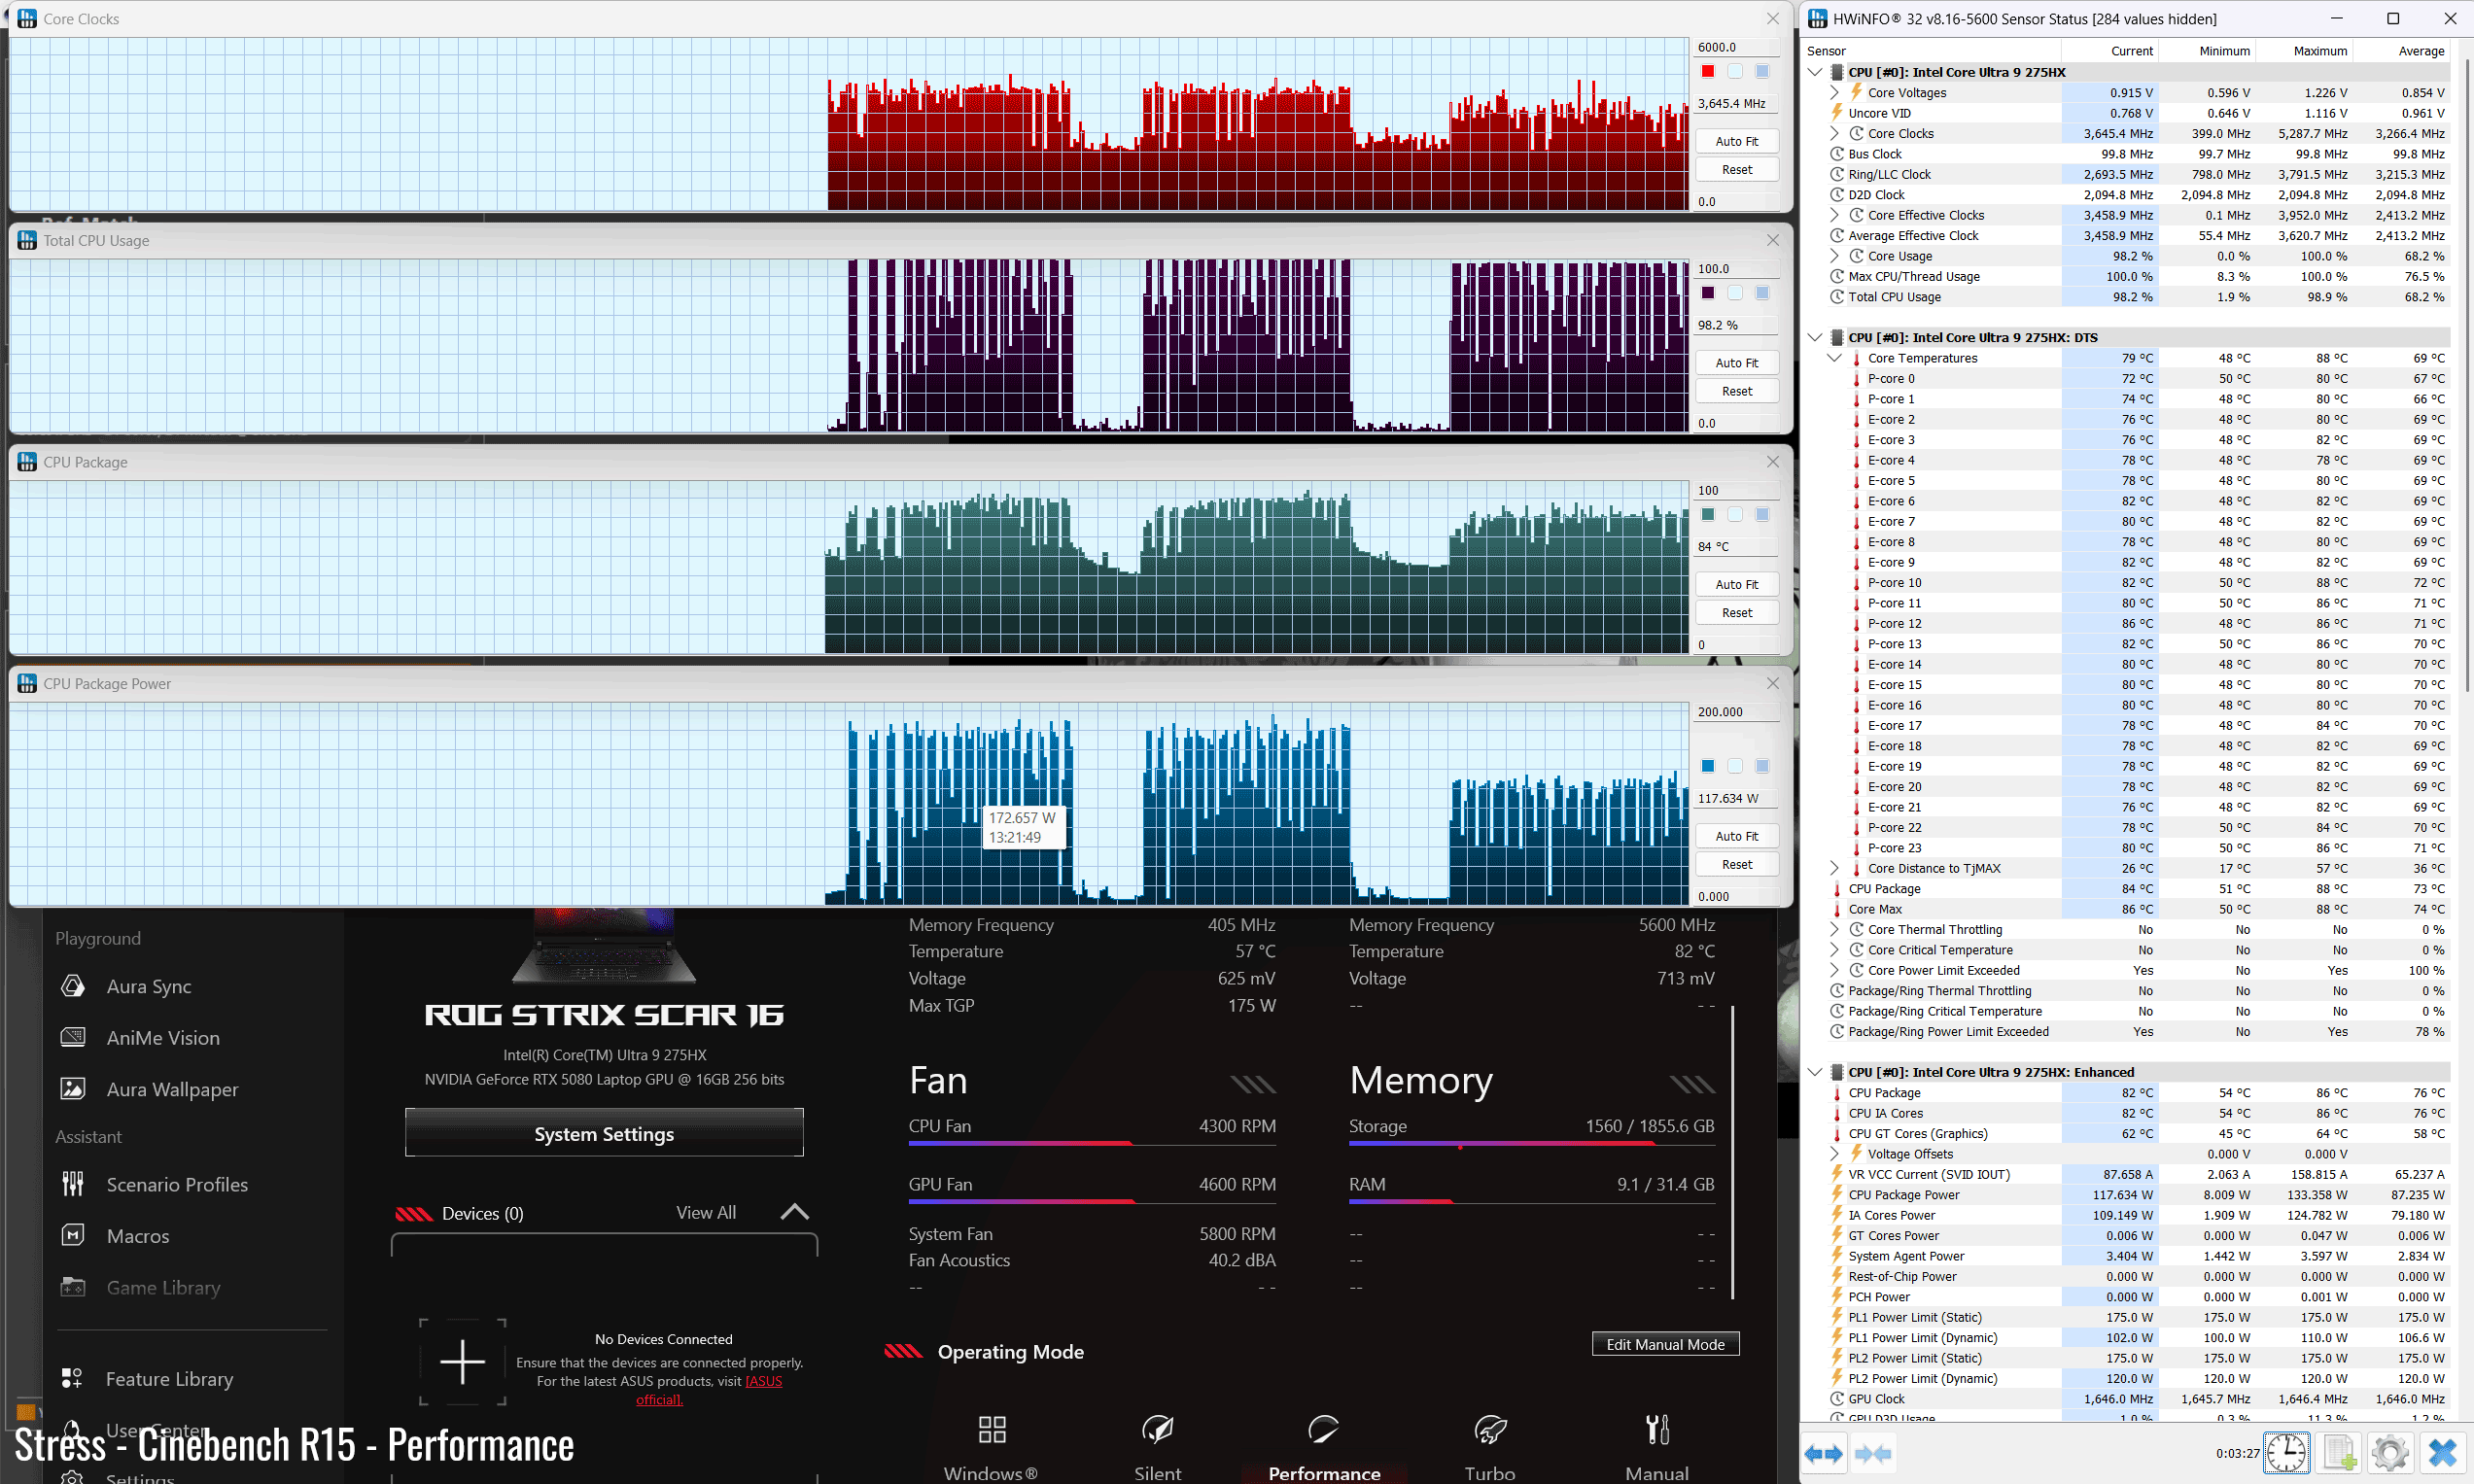The height and width of the screenshot is (1484, 2474).
Task: Click the Average column header
Action: (x=2402, y=51)
